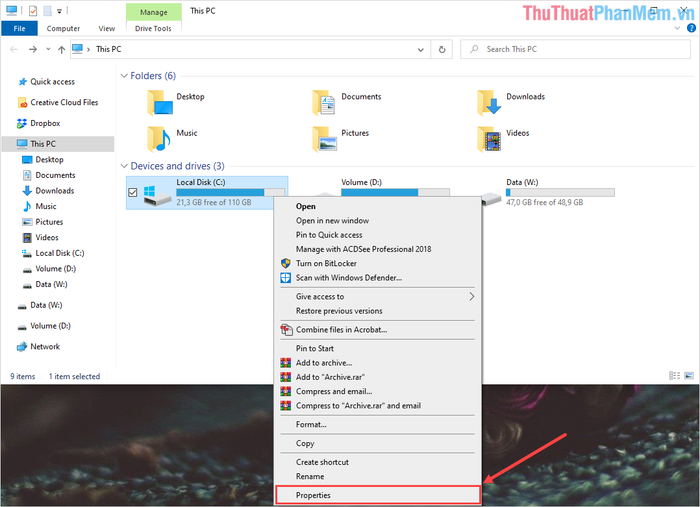
Task: Select Manage with ACDSee Professional 2018
Action: [378, 249]
